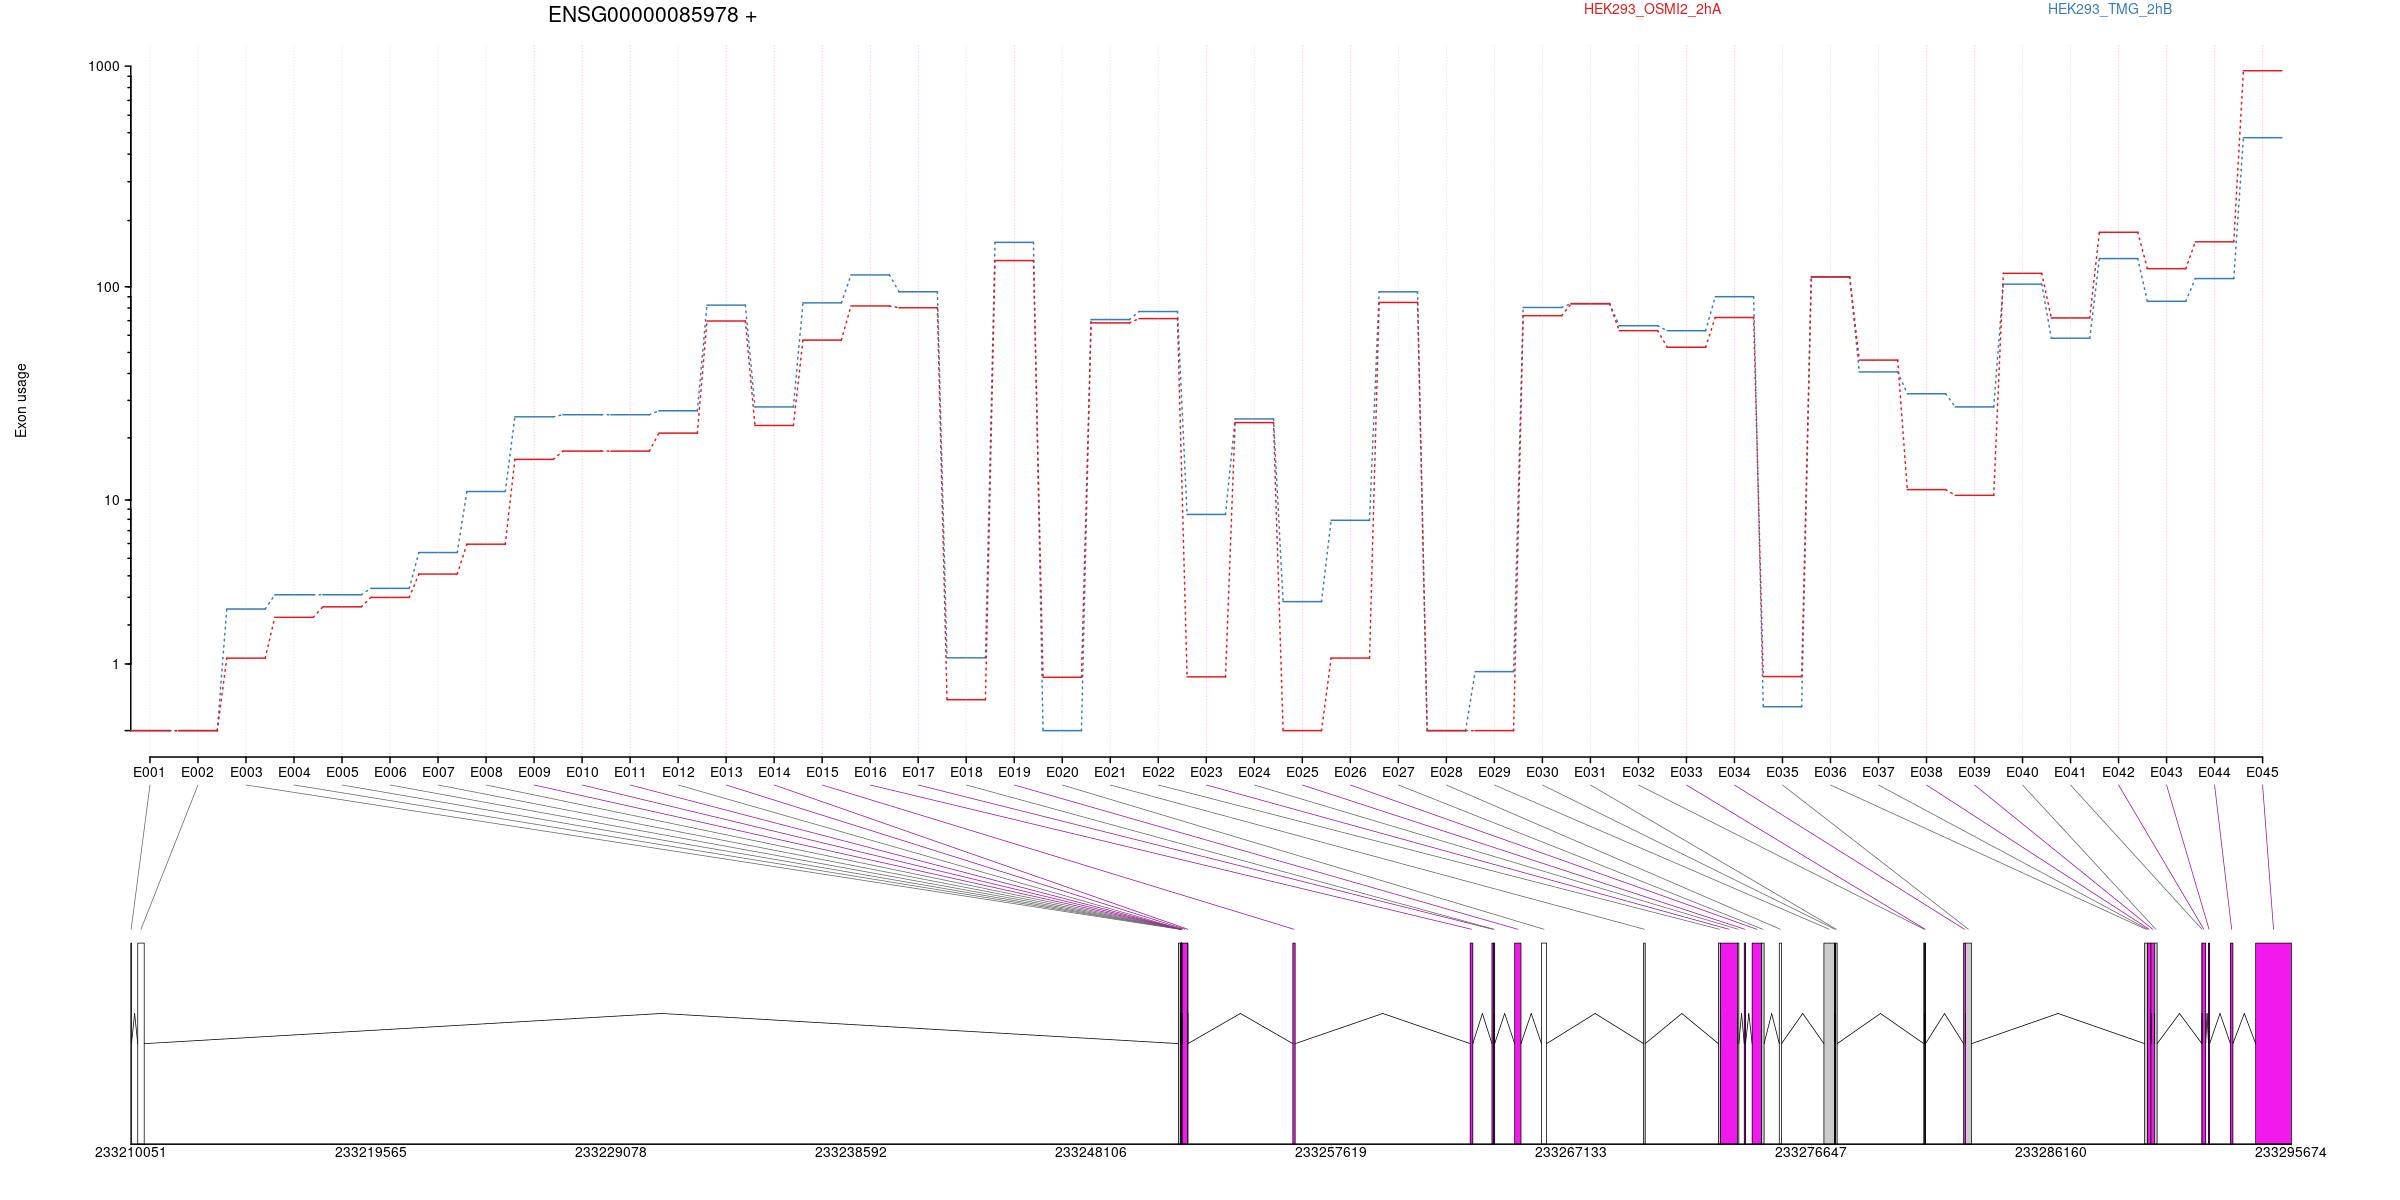Click exon label E041
2400x1200 pixels.
click(2070, 772)
